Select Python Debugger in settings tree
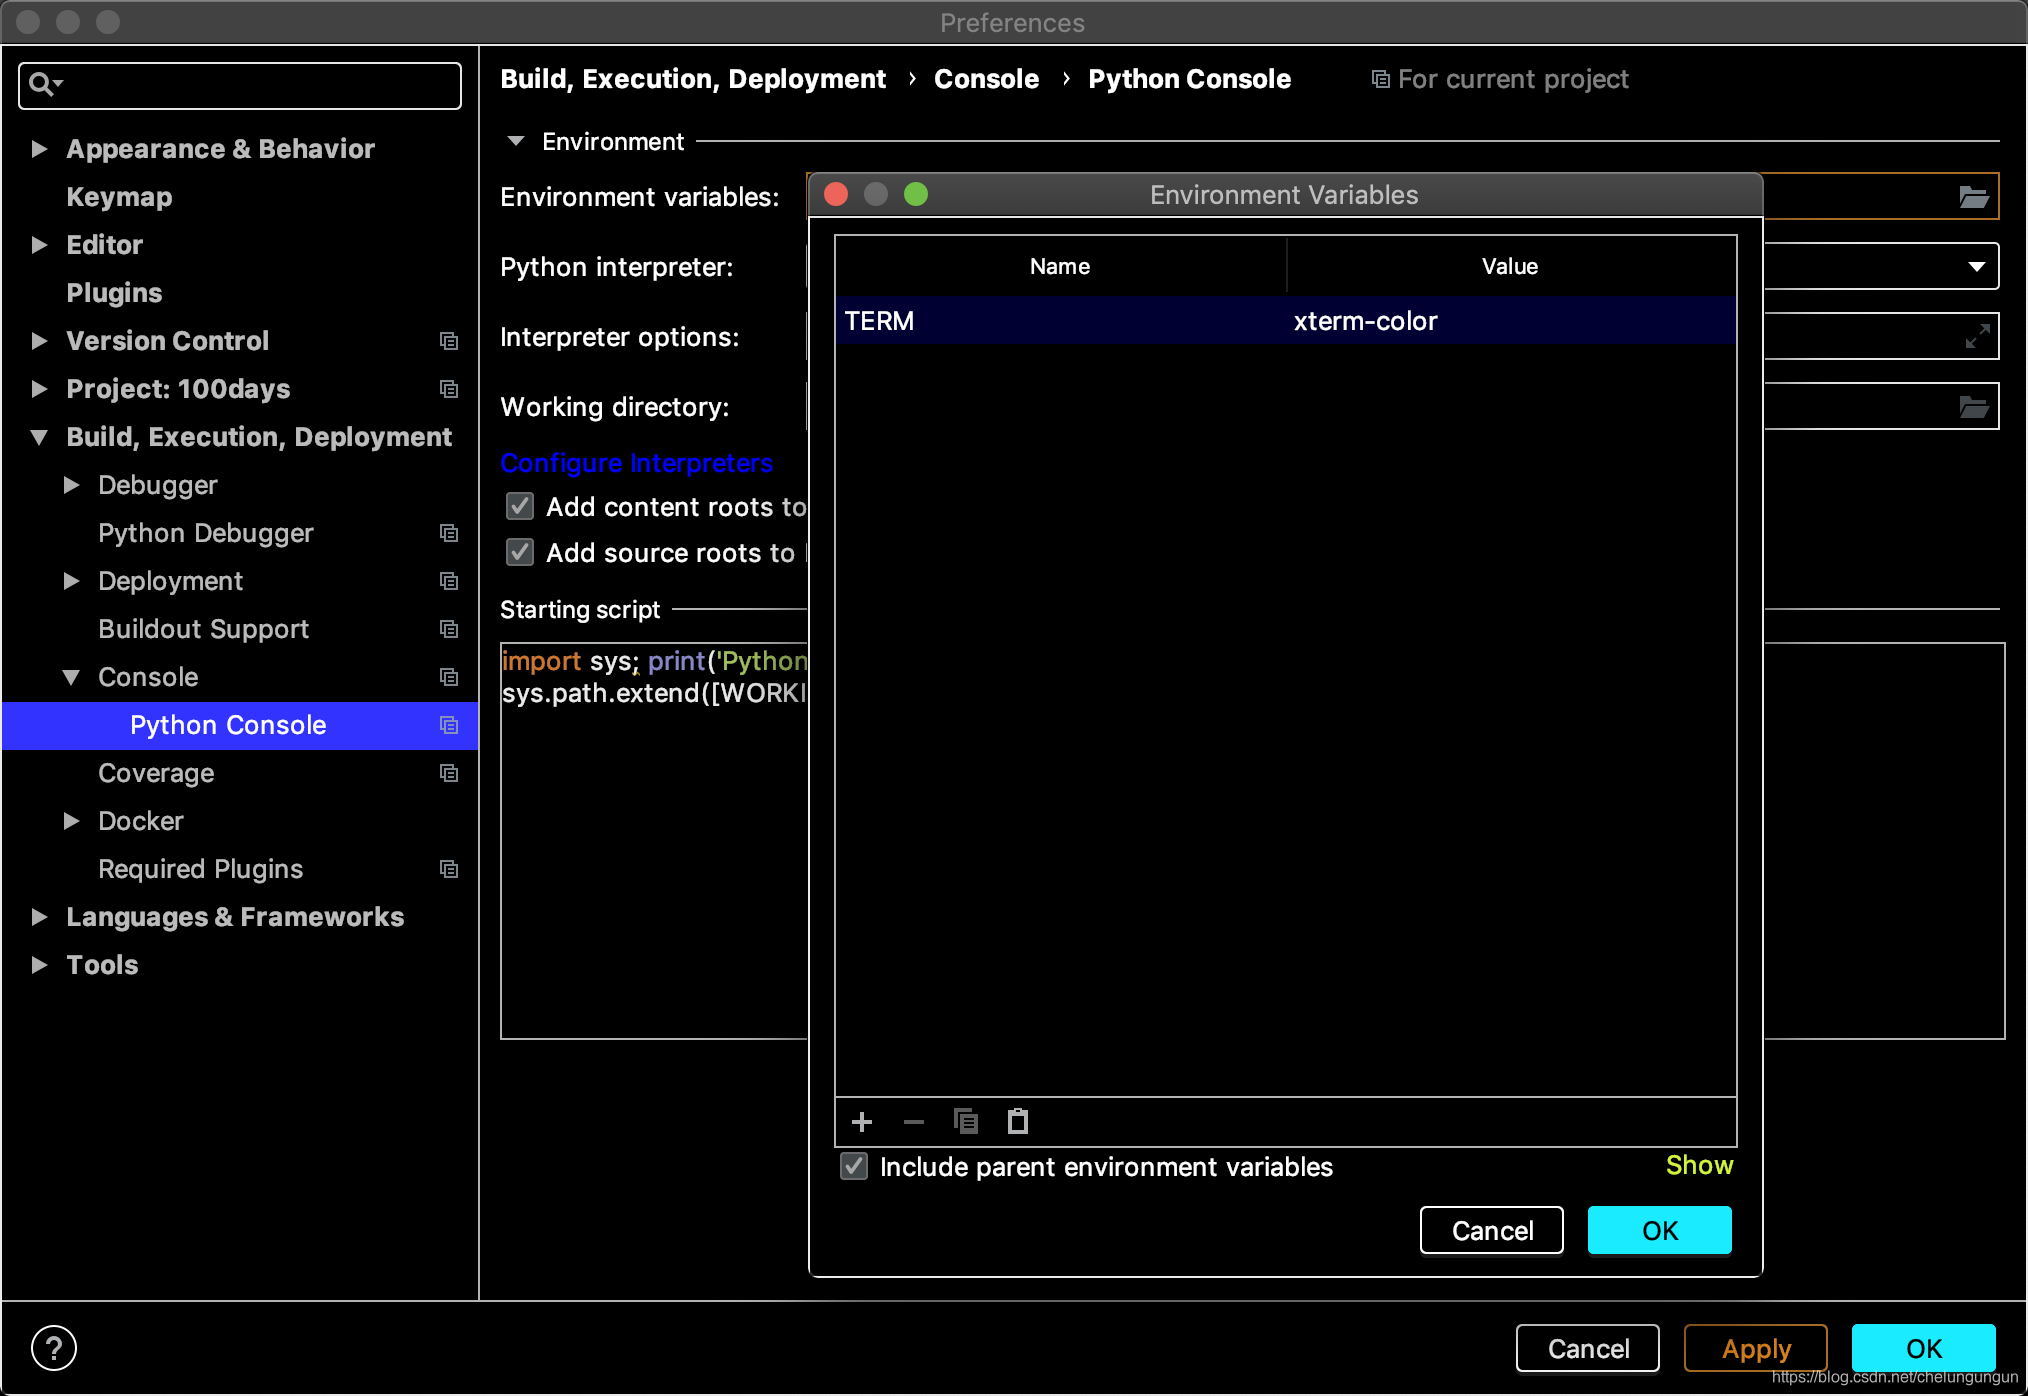Image resolution: width=2028 pixels, height=1396 pixels. pyautogui.click(x=206, y=533)
